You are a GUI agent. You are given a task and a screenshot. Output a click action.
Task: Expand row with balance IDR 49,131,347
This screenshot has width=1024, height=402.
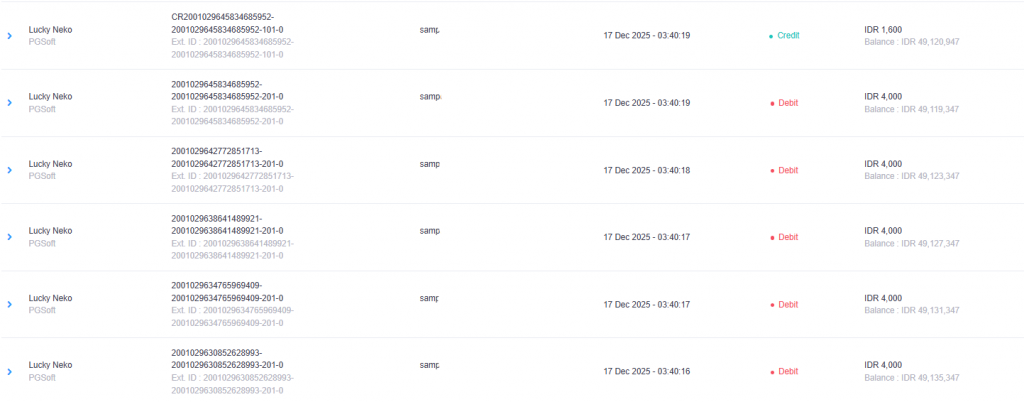(9, 304)
